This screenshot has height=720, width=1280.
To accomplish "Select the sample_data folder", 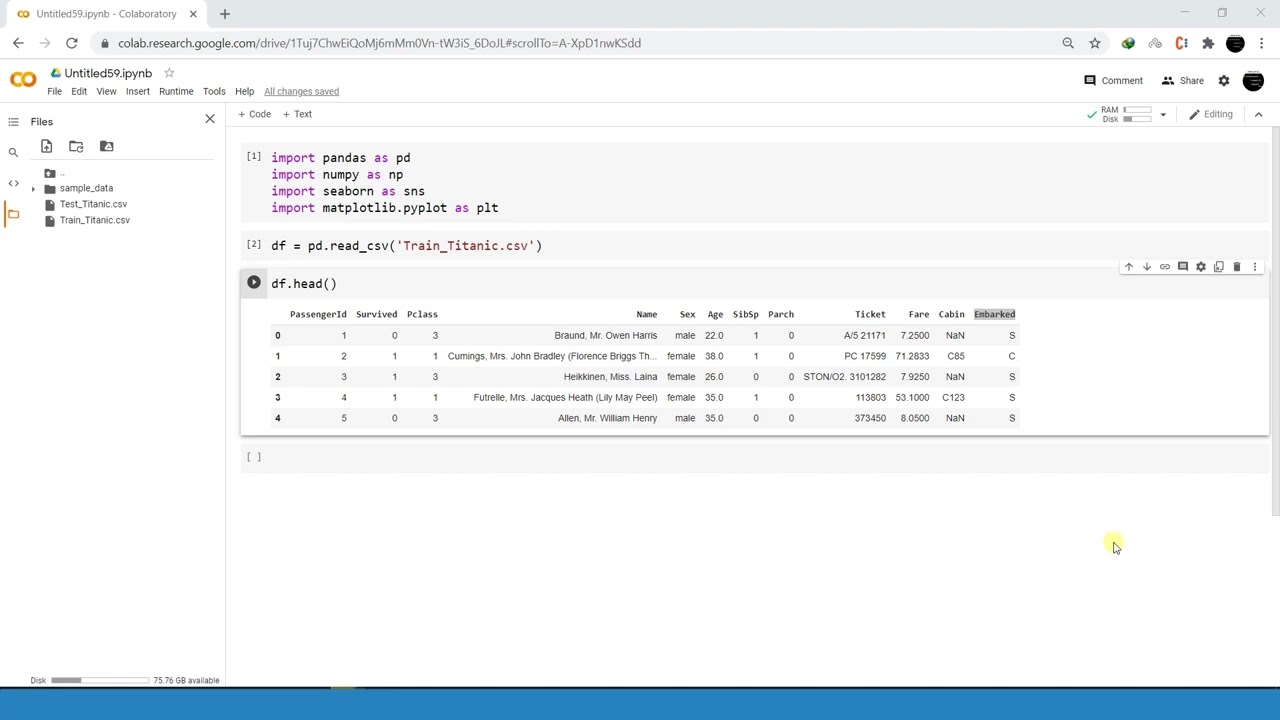I will (x=86, y=188).
